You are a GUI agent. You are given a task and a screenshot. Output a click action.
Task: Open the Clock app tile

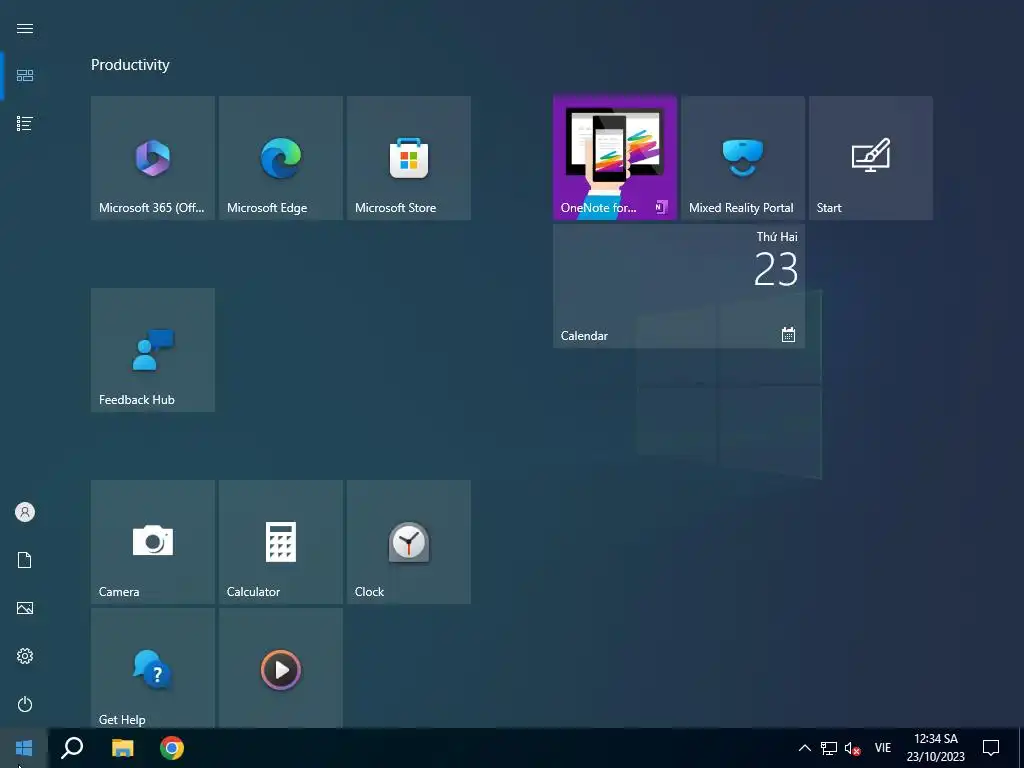click(409, 542)
